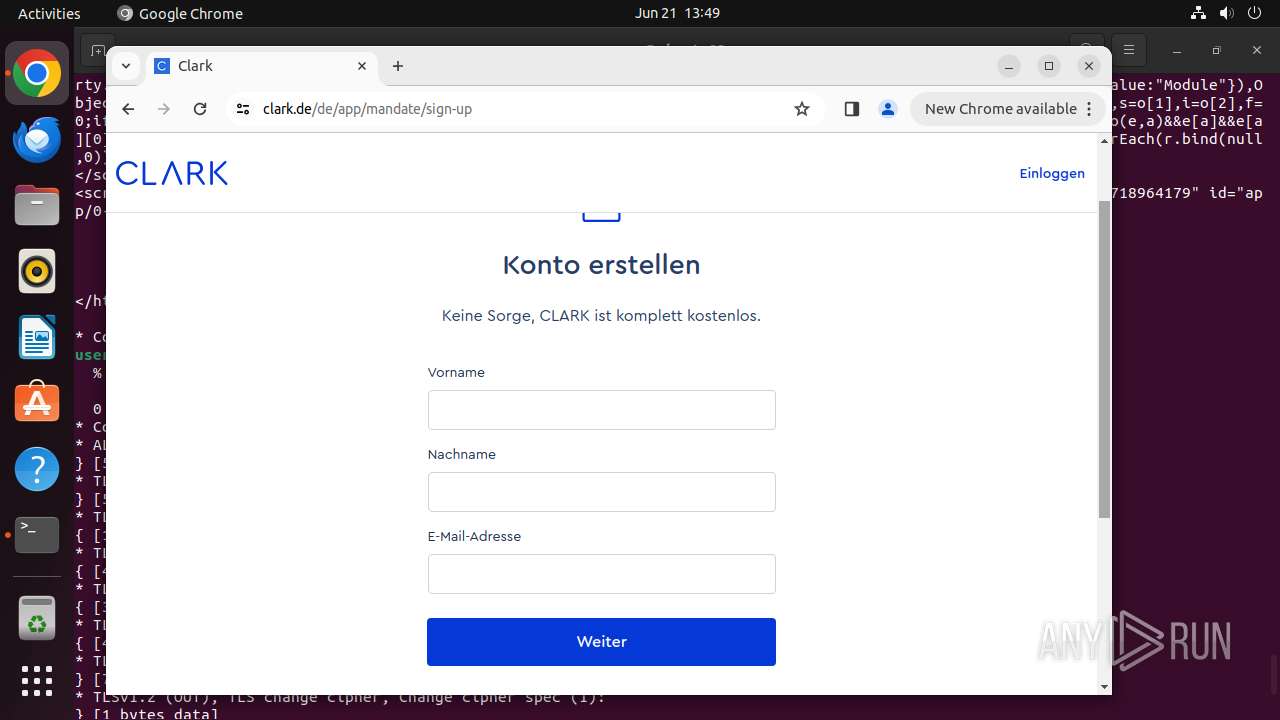This screenshot has width=1280, height=720.
Task: Open the Chrome profile avatar
Action: point(888,109)
